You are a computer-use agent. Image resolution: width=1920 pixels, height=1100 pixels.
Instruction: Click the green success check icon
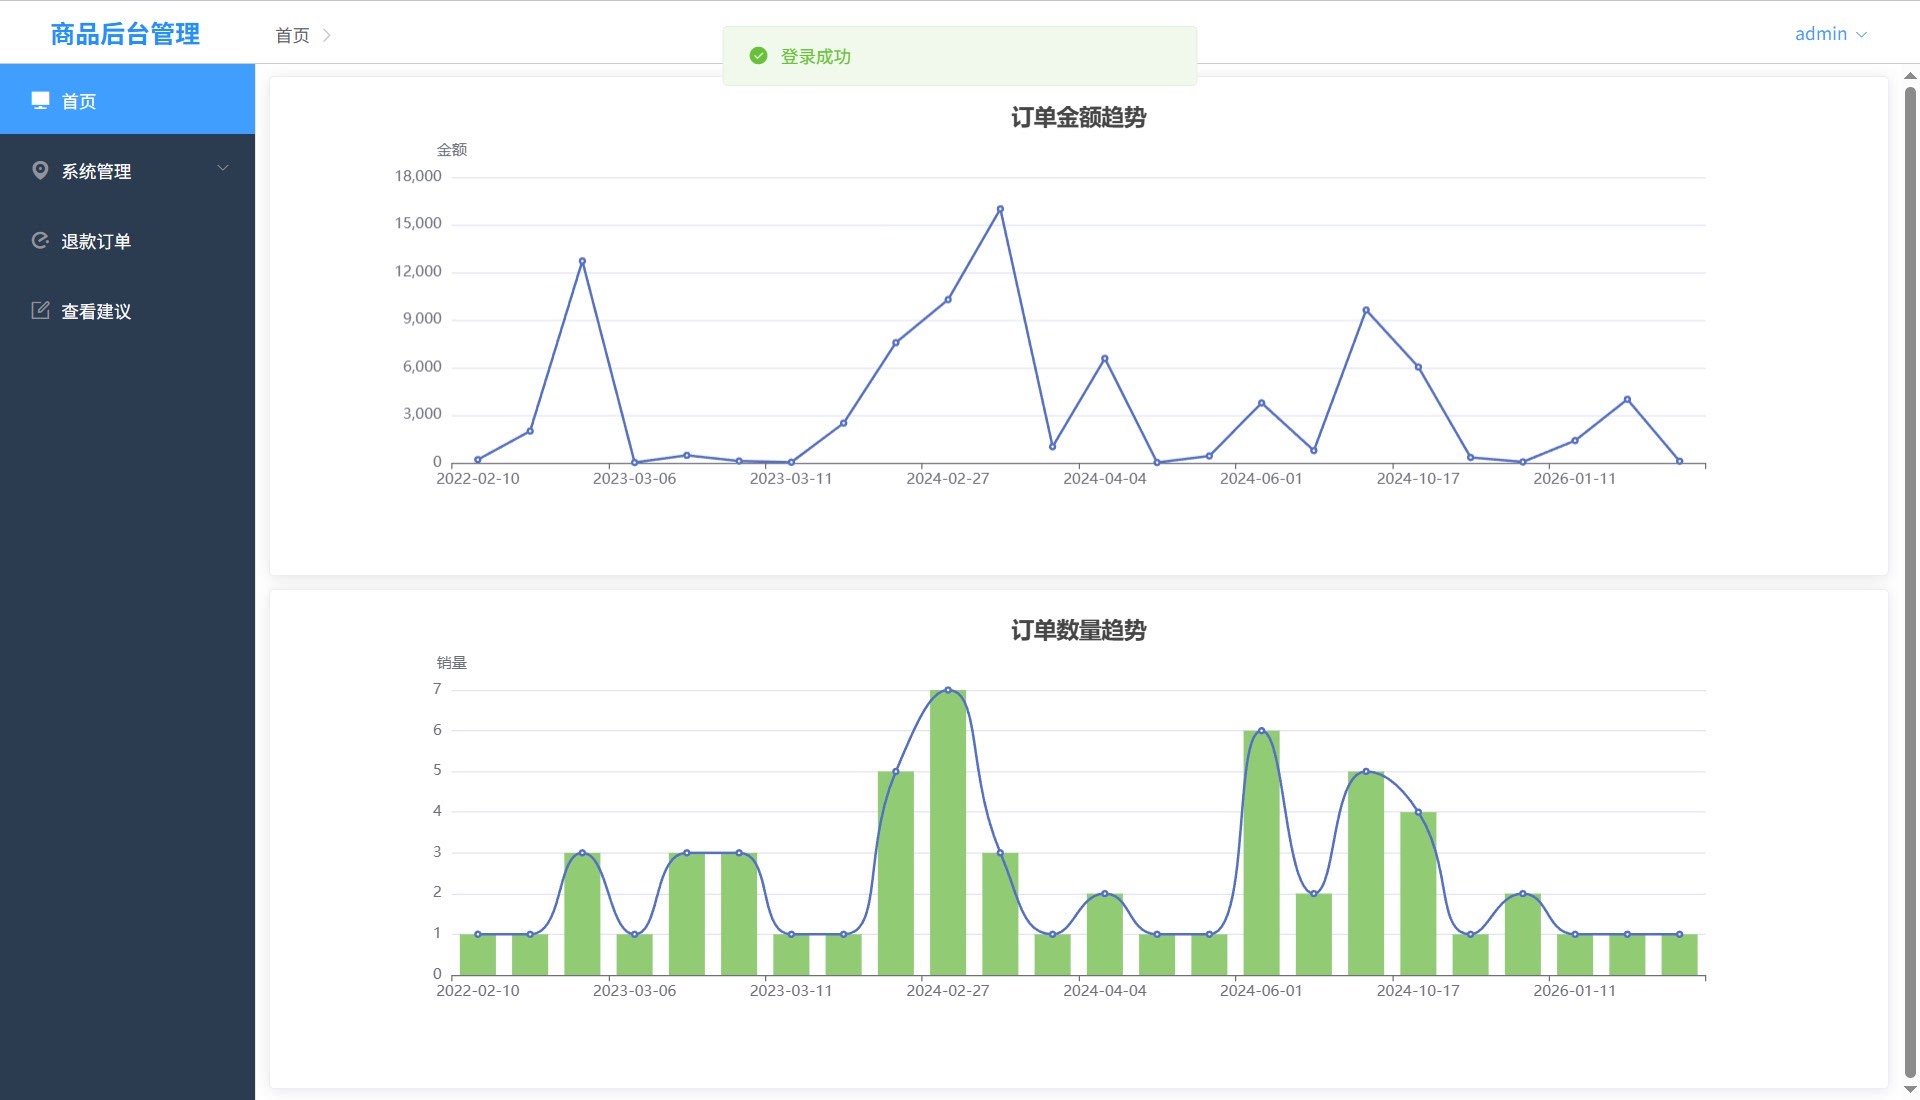(758, 56)
